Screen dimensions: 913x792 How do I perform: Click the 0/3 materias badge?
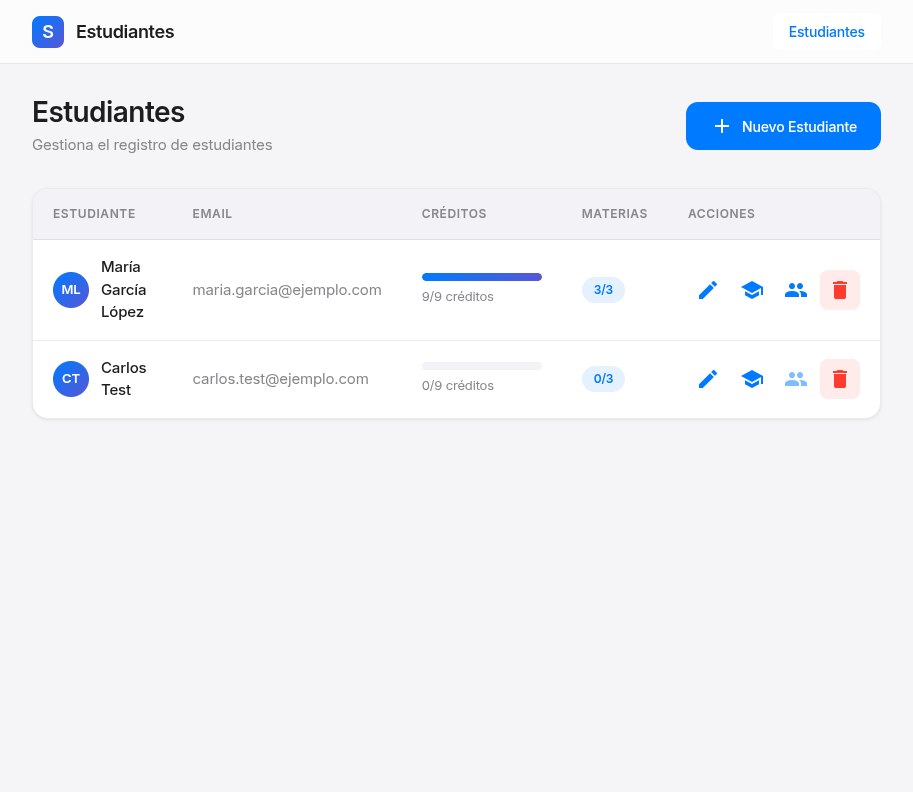click(603, 379)
